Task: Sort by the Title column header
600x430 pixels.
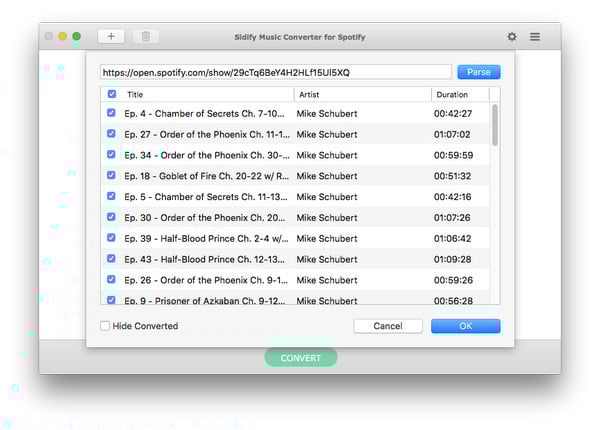Action: (135, 94)
